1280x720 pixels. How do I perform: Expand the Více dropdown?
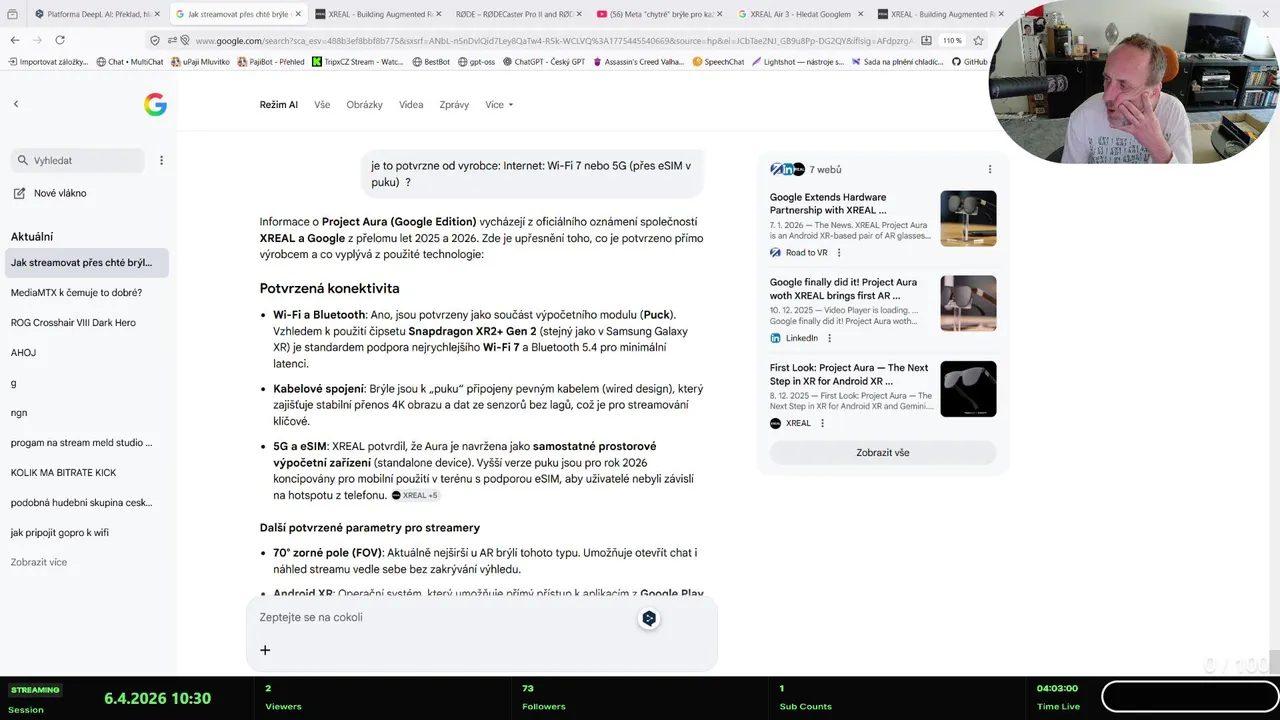point(499,104)
